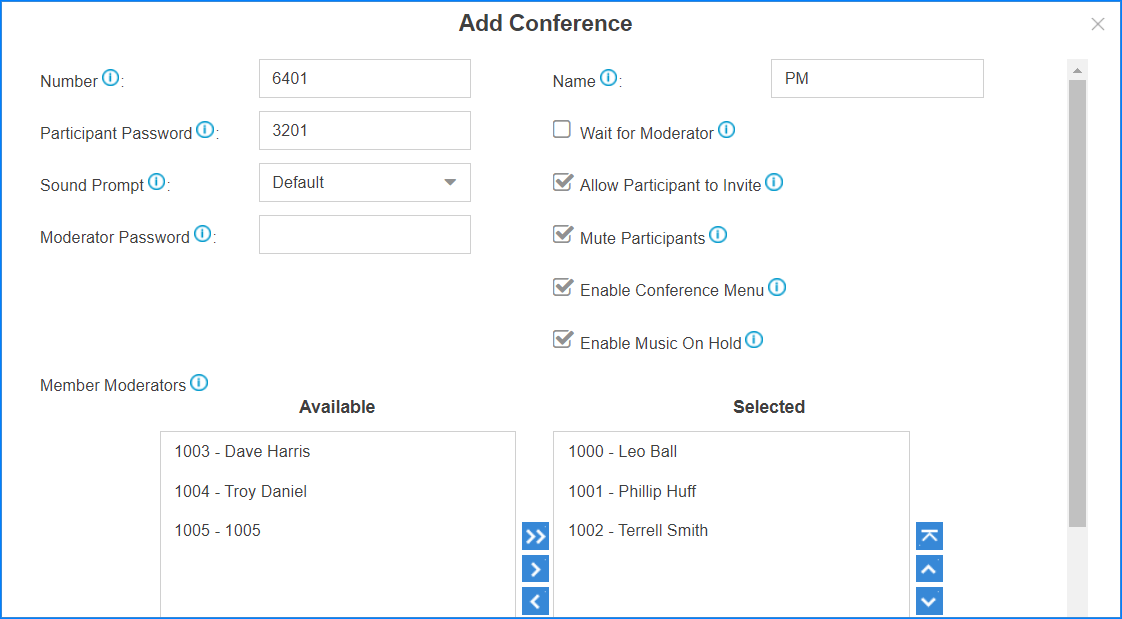Click the Number field containing 6401
This screenshot has height=619, width=1122.
[365, 78]
